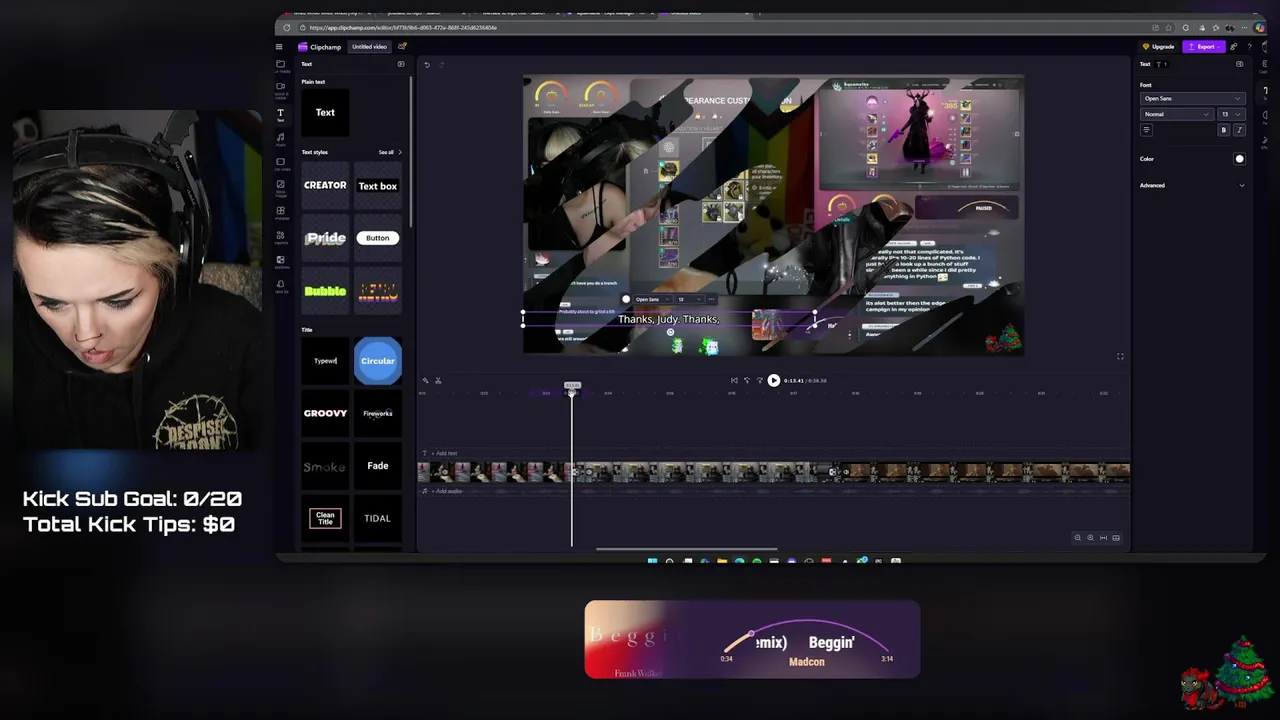Image resolution: width=1280 pixels, height=720 pixels.
Task: Click the Upgrade button
Action: point(1159,47)
